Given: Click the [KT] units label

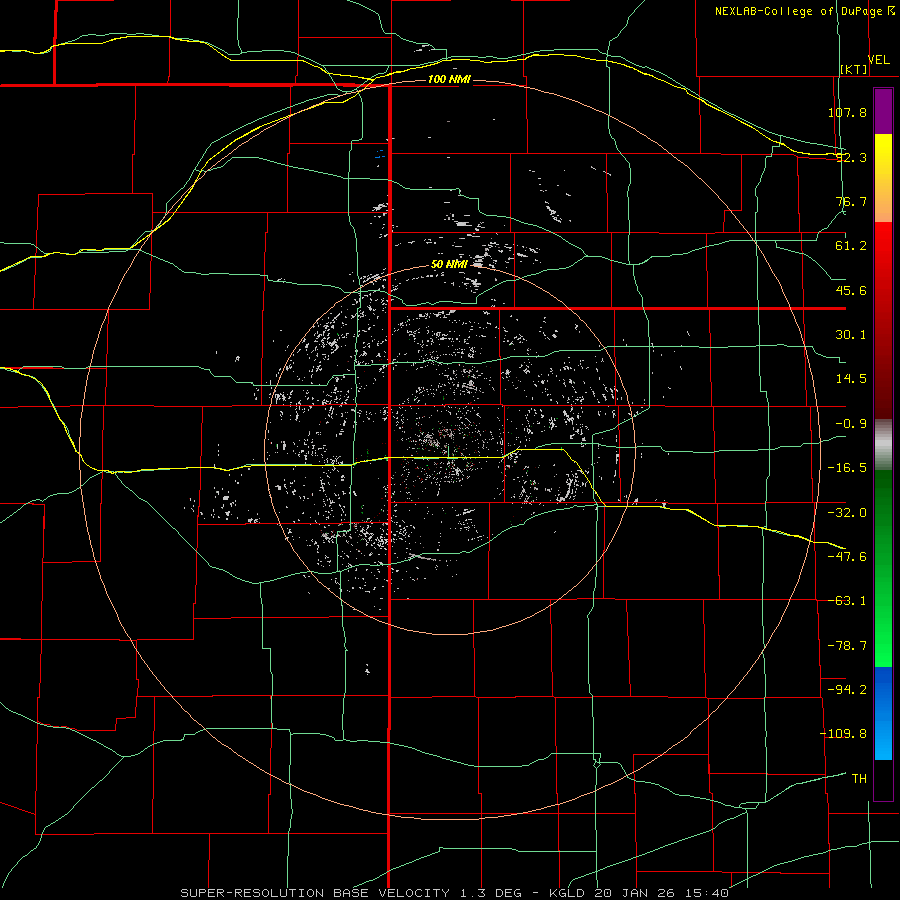Looking at the screenshot, I should point(854,69).
